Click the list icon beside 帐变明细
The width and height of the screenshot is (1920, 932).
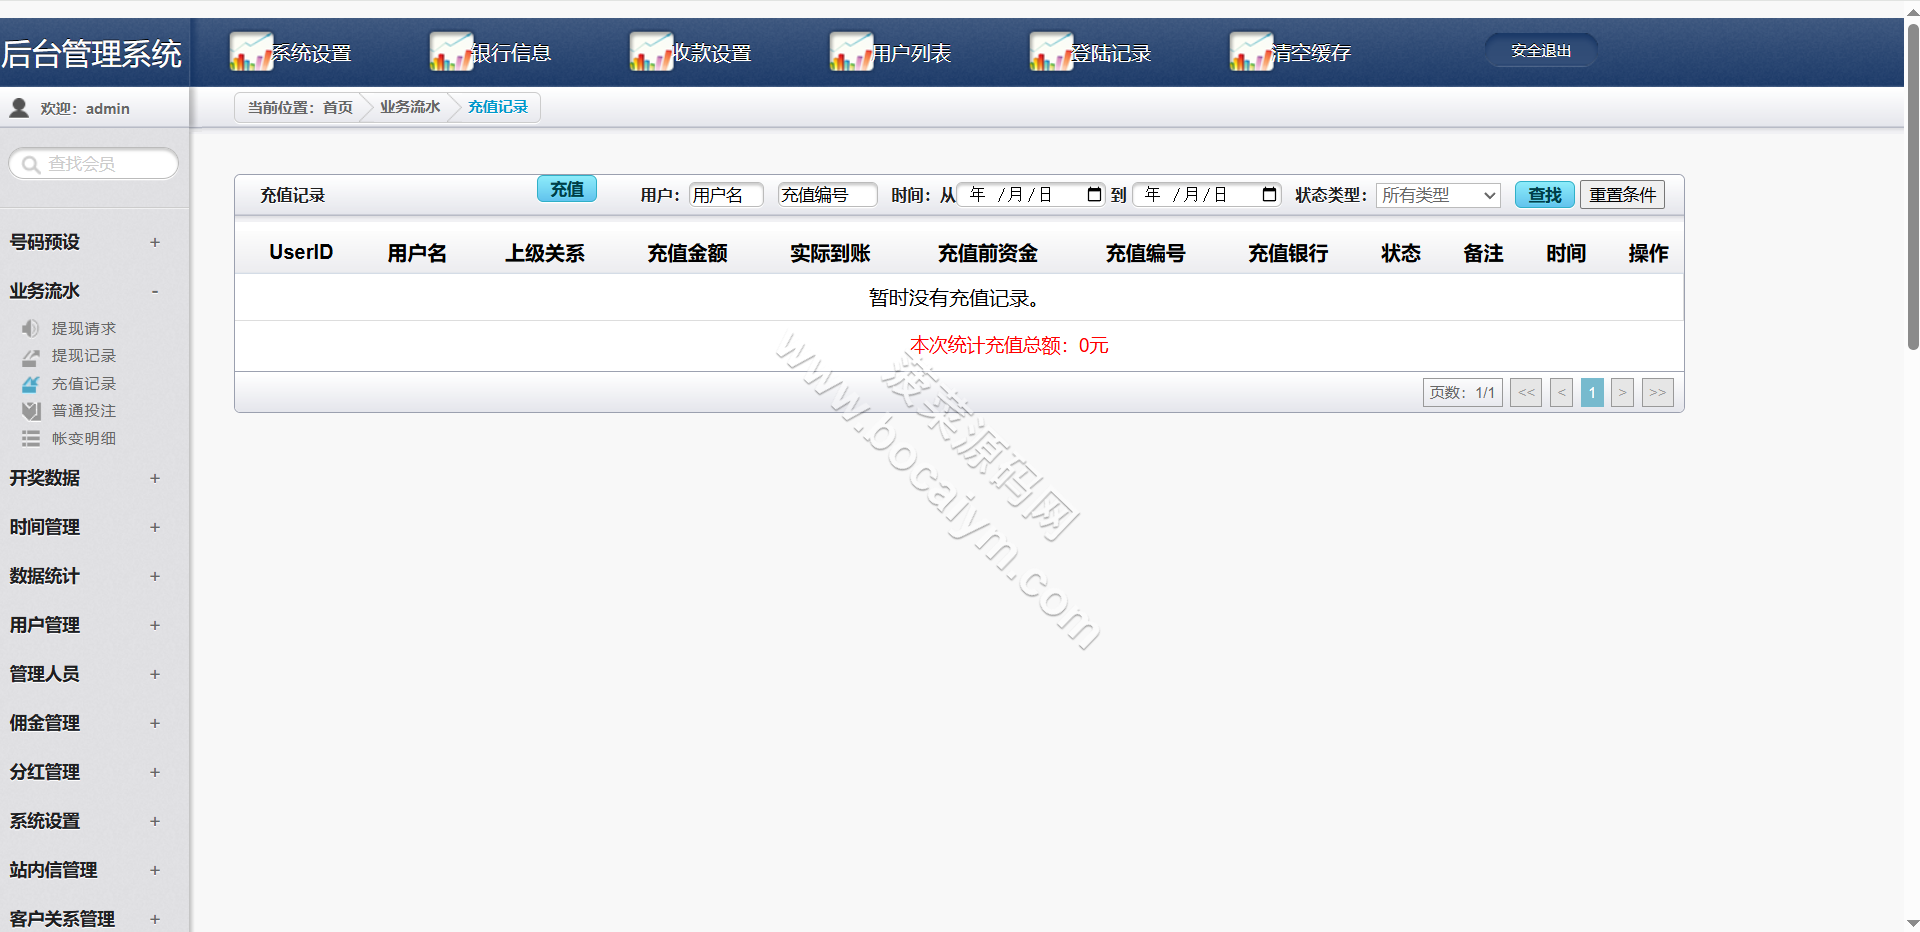tap(31, 439)
